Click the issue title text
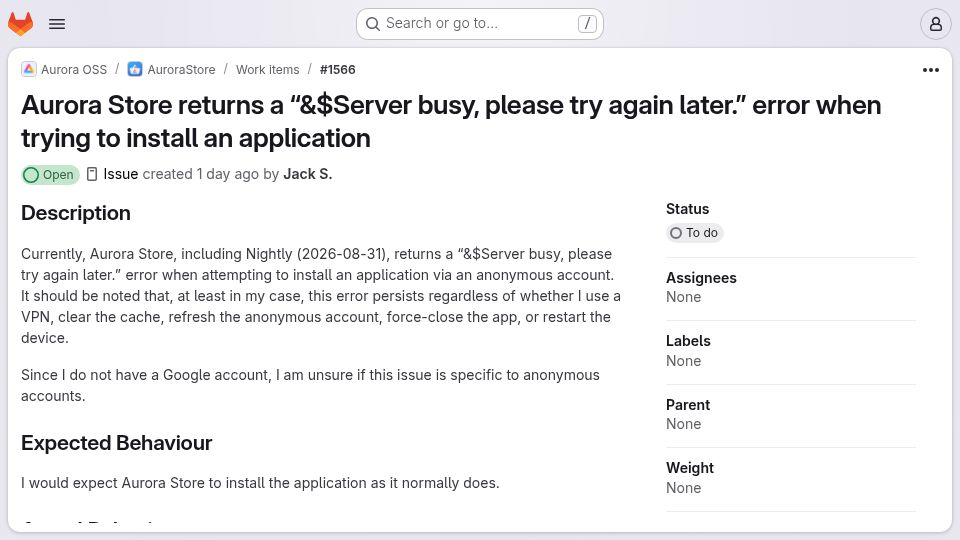 [x=451, y=122]
